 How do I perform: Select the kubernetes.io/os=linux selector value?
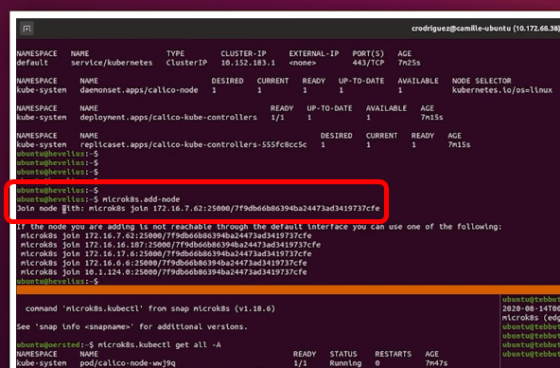pos(502,90)
